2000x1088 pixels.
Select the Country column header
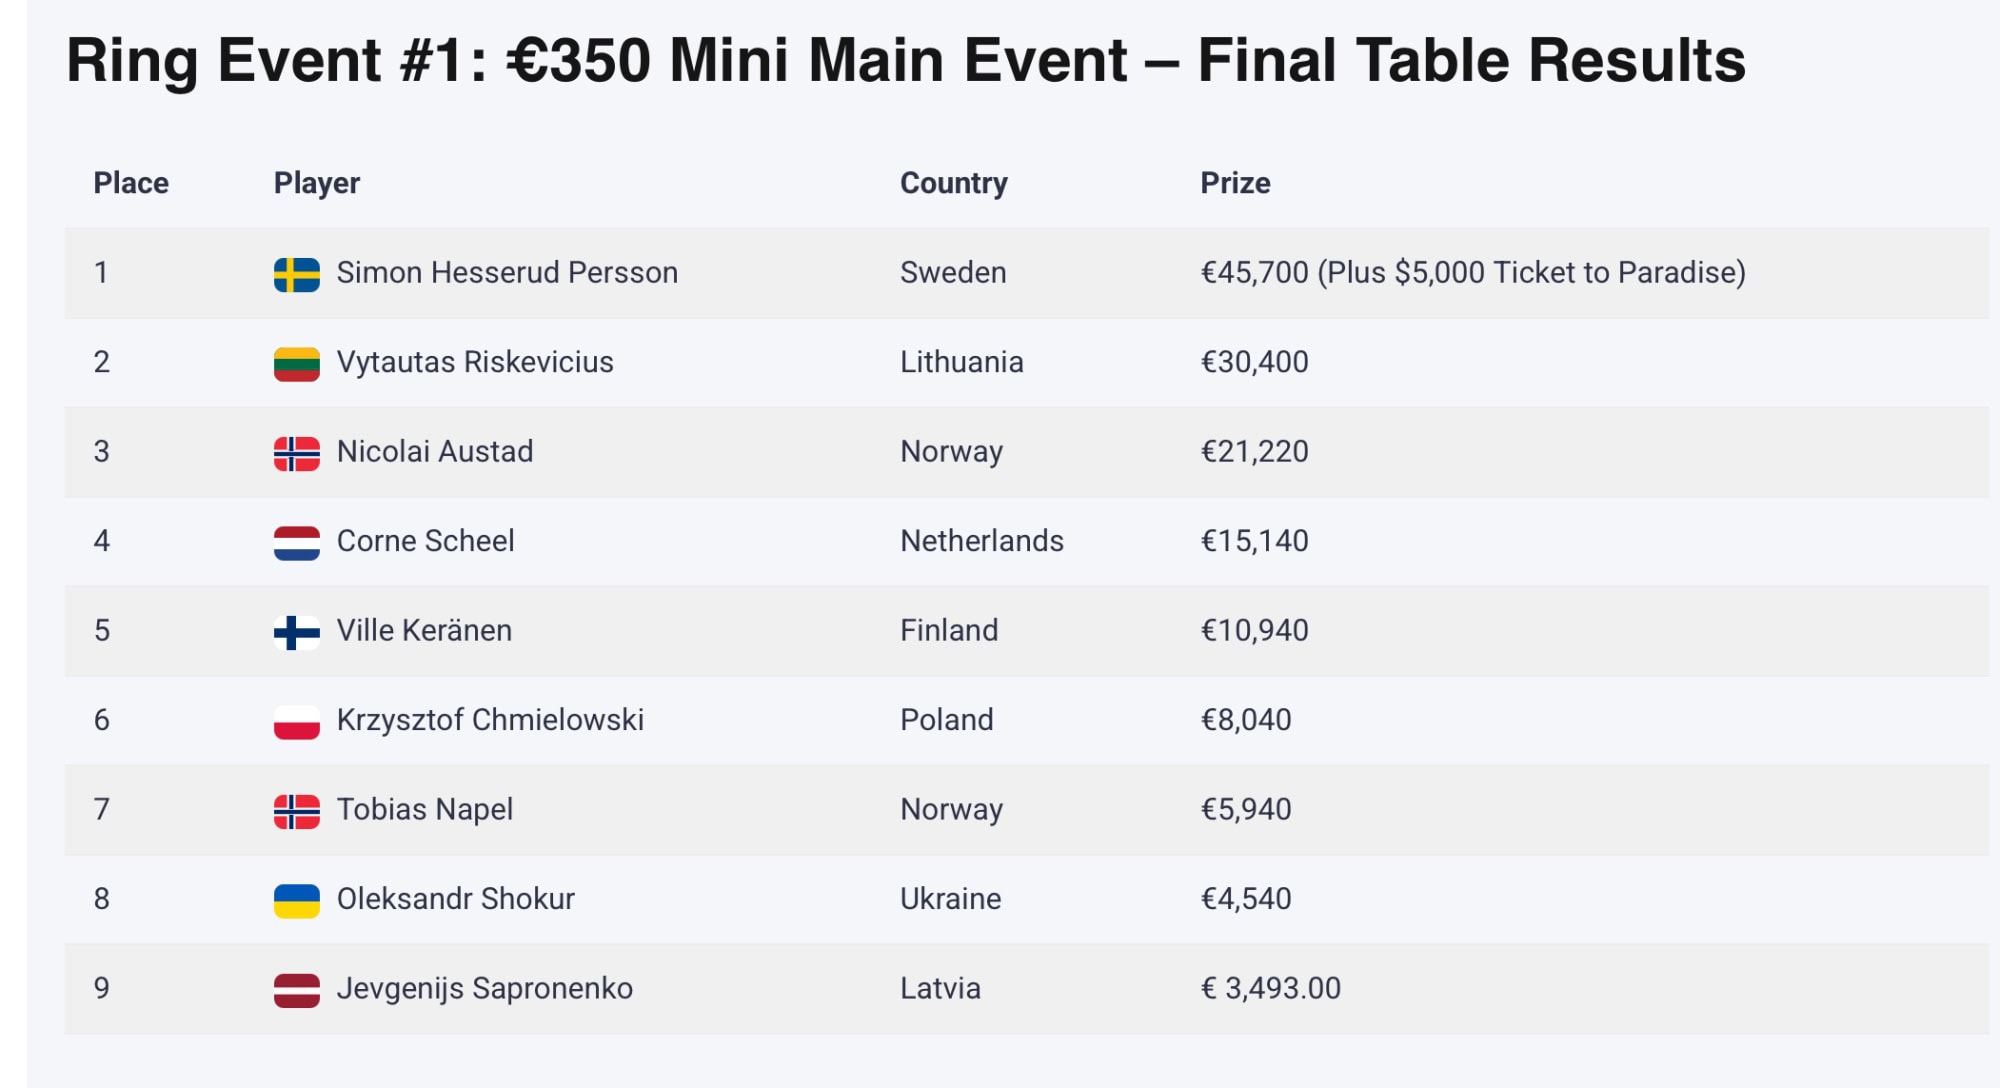(954, 183)
